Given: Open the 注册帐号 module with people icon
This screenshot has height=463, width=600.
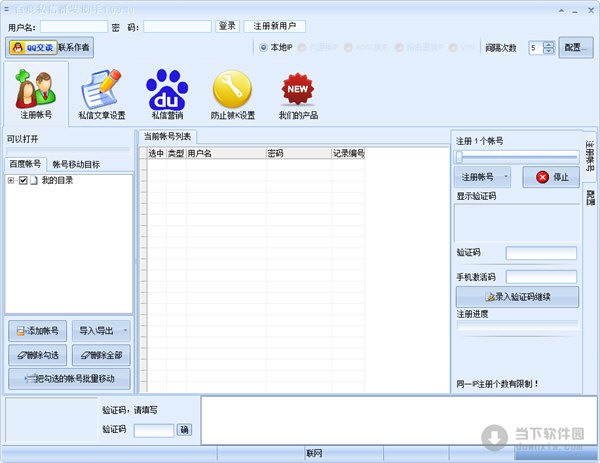Looking at the screenshot, I should [36, 94].
